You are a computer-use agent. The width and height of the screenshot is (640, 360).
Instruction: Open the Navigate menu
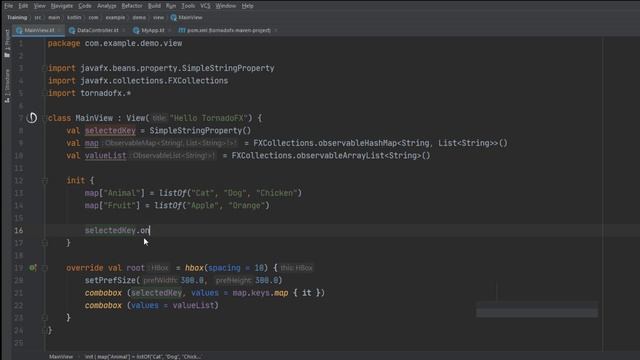tap(62, 6)
